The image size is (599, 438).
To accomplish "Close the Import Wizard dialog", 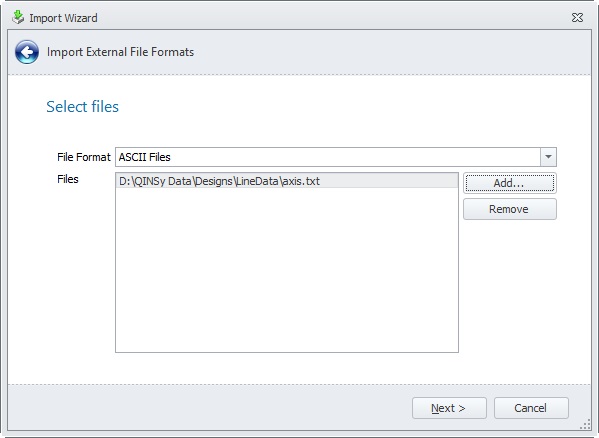I will 577,18.
